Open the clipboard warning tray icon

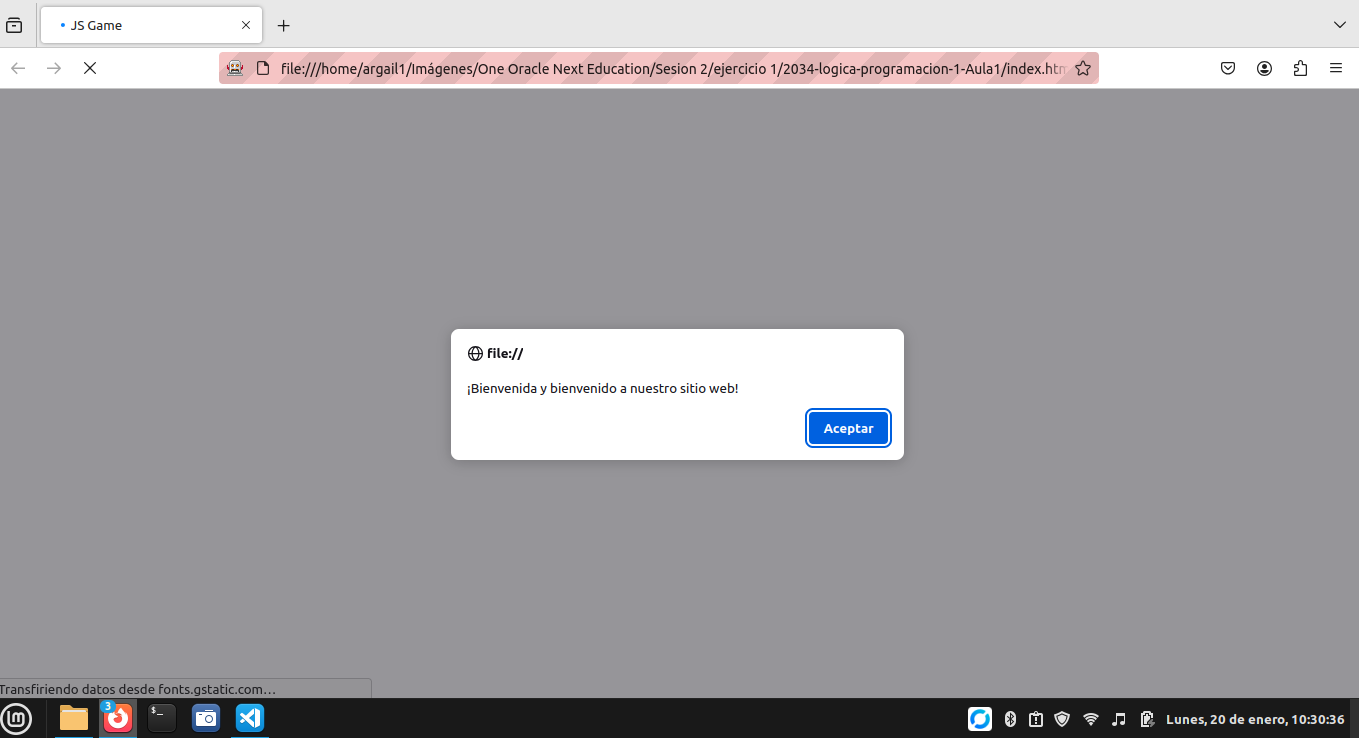point(1036,719)
